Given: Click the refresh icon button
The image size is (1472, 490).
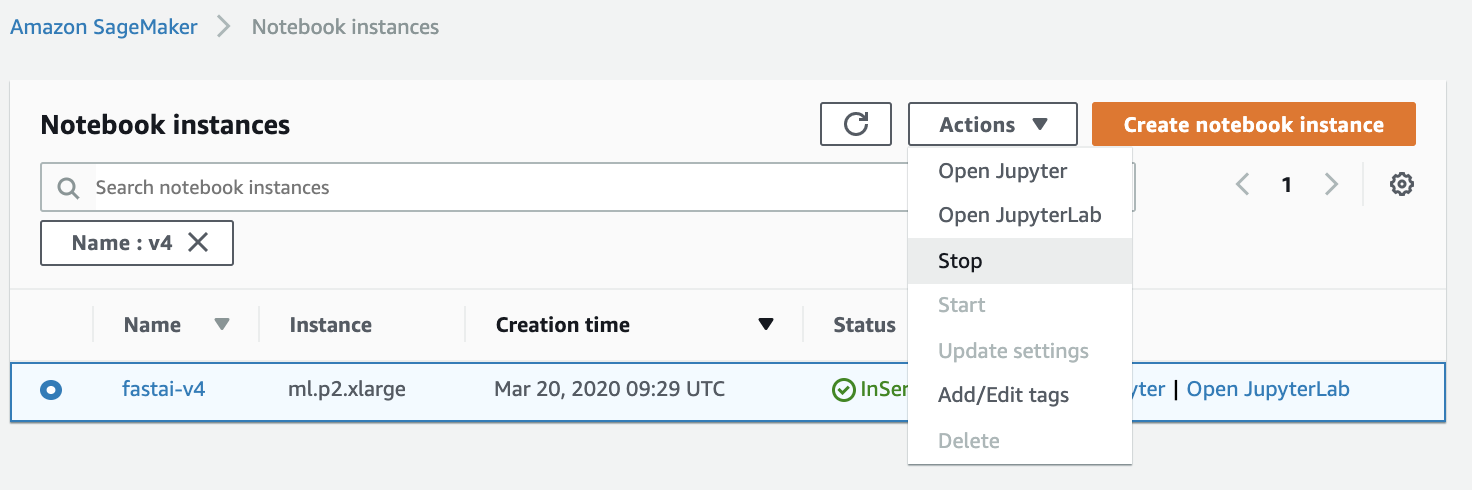Looking at the screenshot, I should pos(855,124).
